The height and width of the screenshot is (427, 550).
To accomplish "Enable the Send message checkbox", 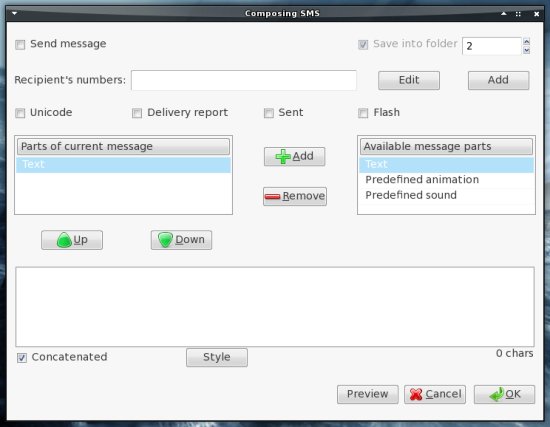I will [x=20, y=45].
